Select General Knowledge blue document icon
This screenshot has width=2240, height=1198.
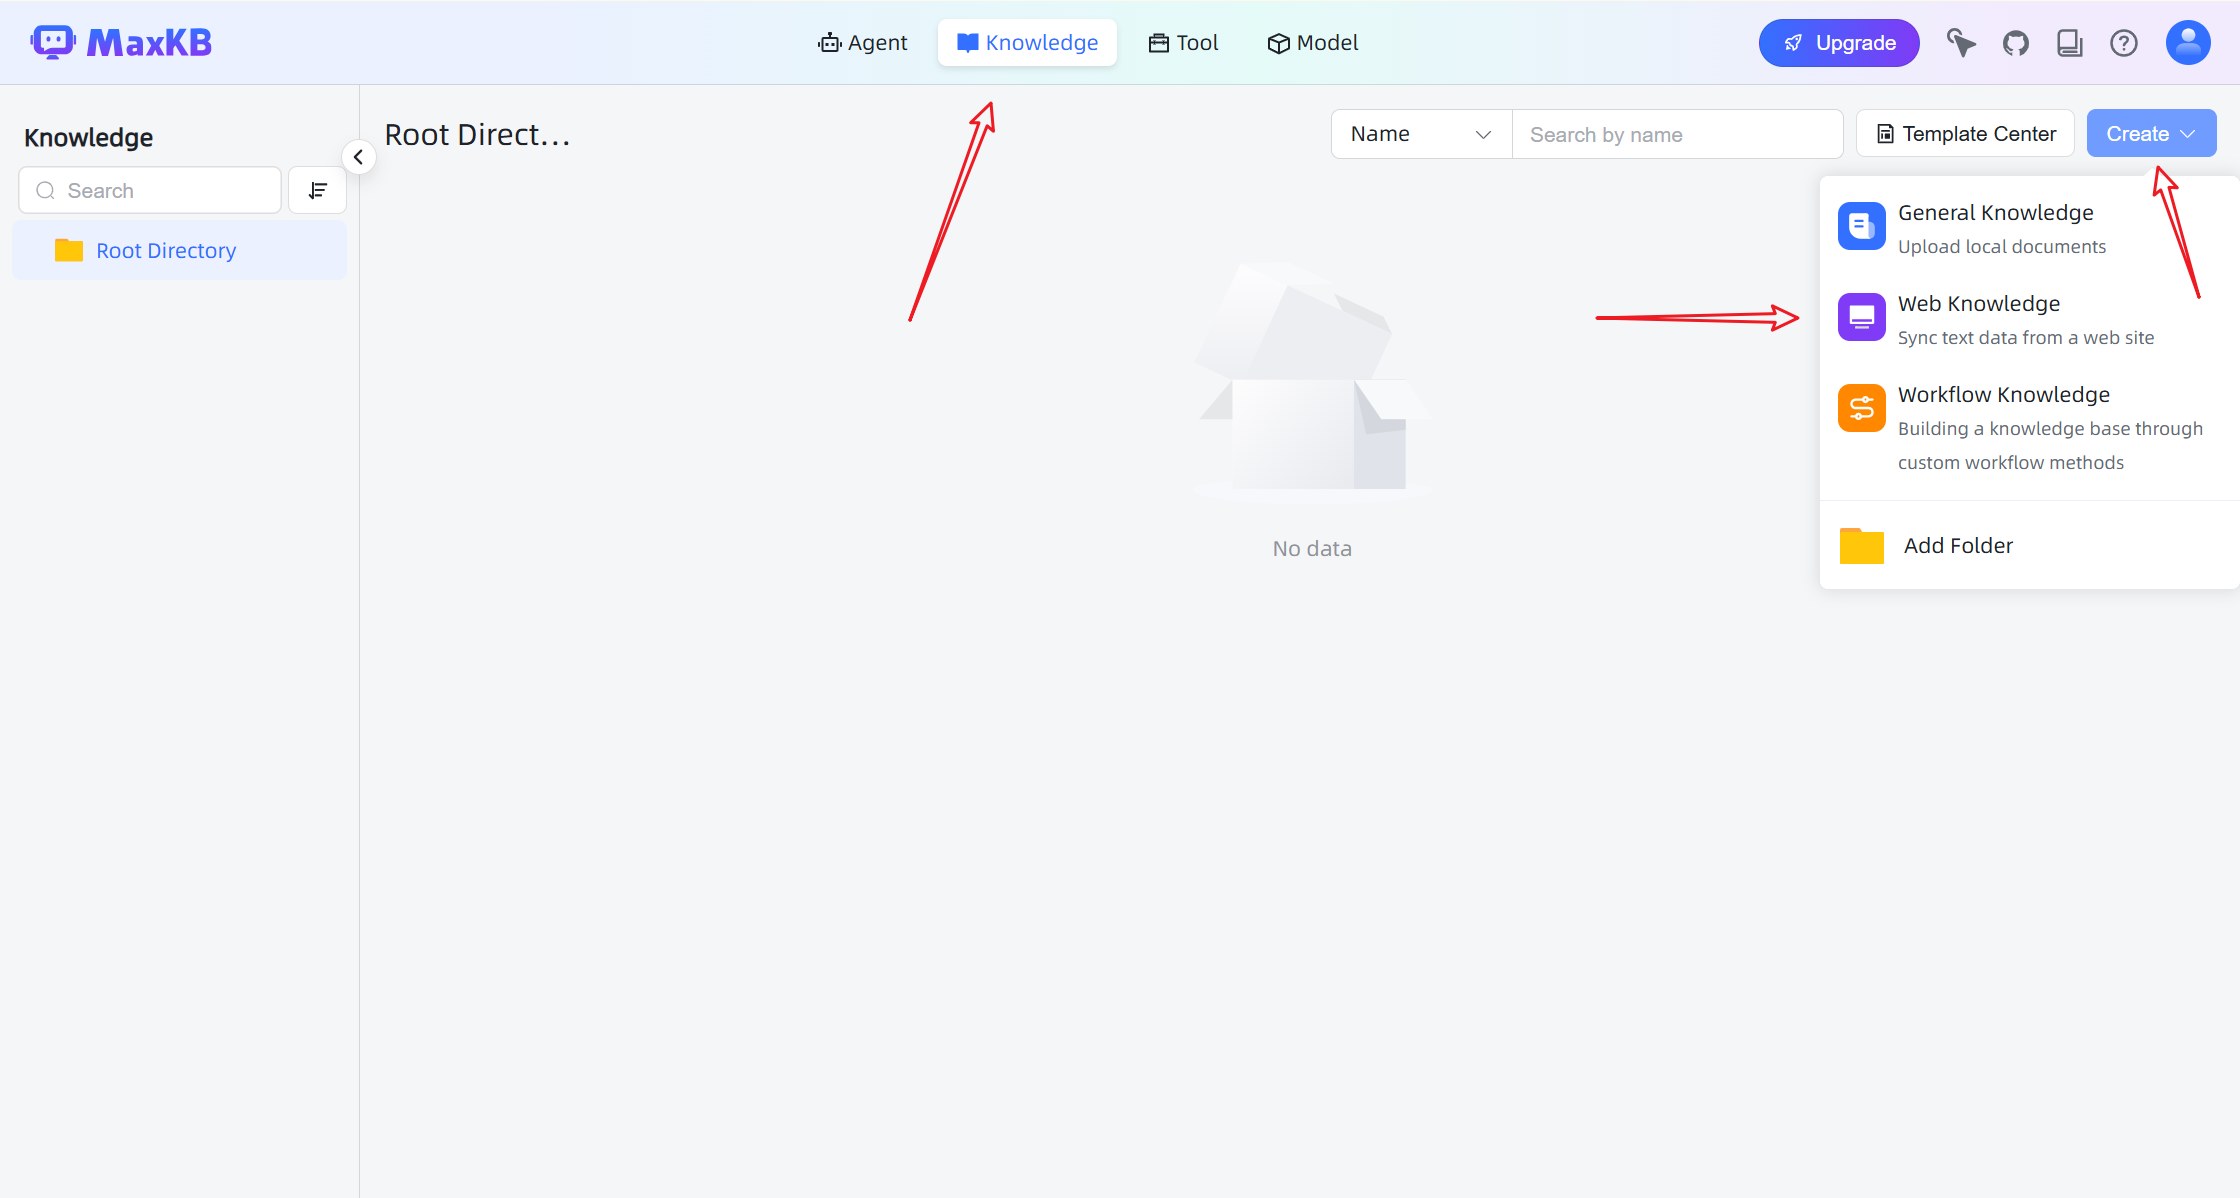pos(1861,226)
